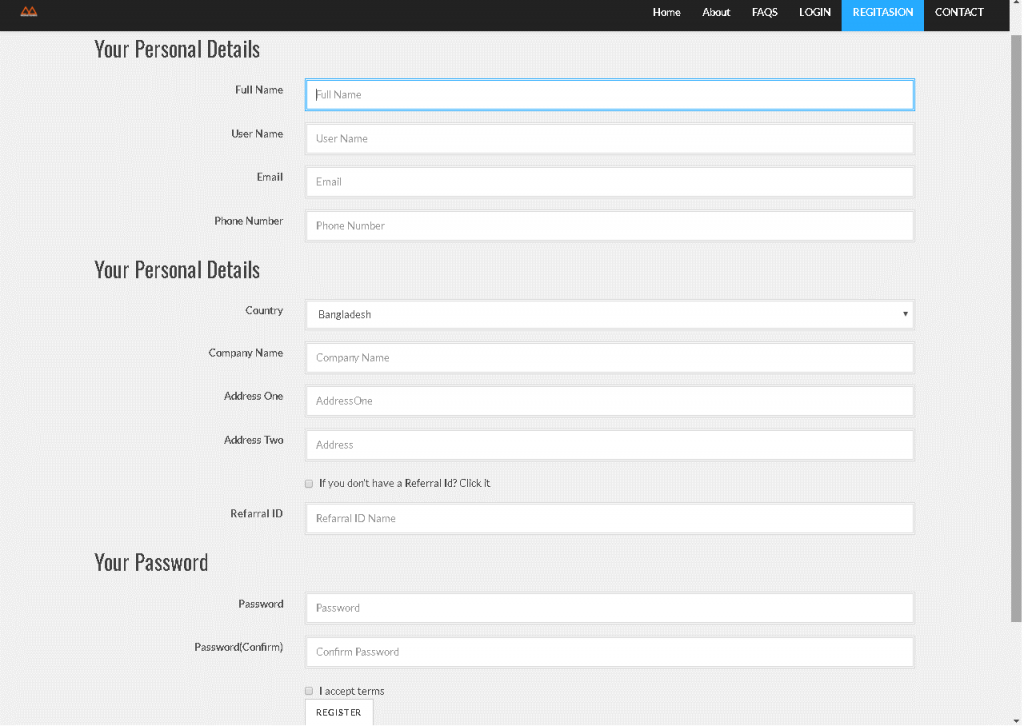Image resolution: width=1024 pixels, height=726 pixels.
Task: Select the Phone Number input box
Action: point(609,226)
